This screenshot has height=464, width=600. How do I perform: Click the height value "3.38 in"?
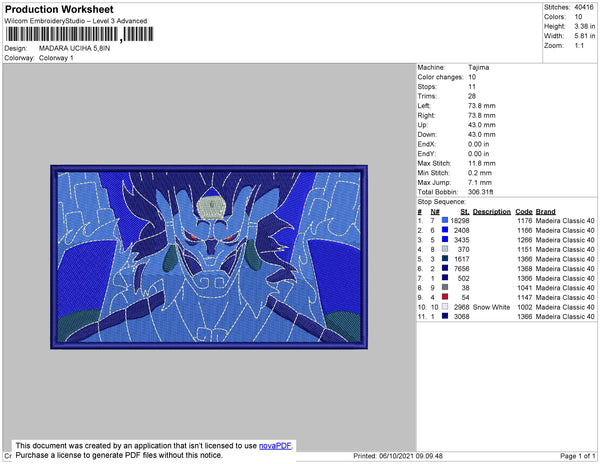coord(584,26)
